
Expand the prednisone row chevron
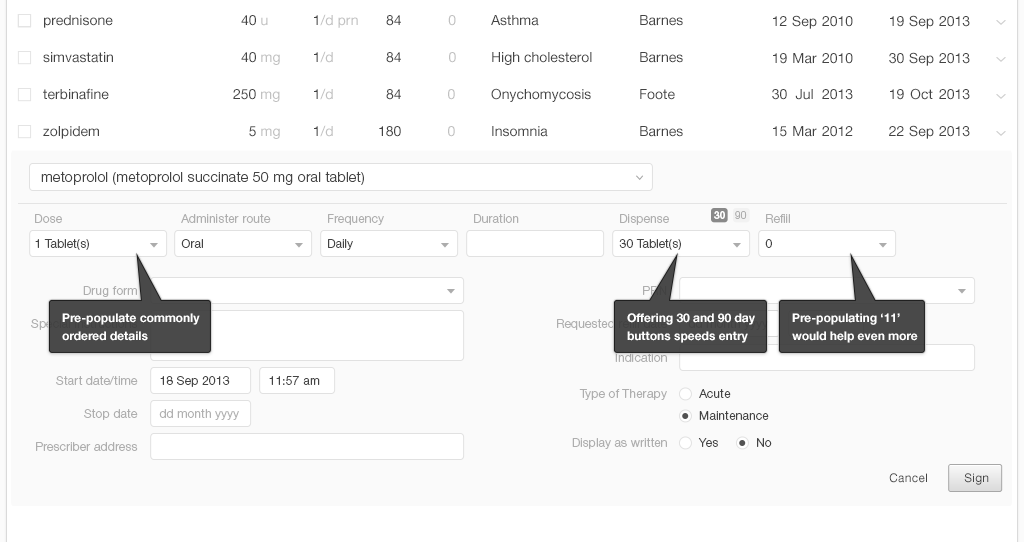[1001, 22]
